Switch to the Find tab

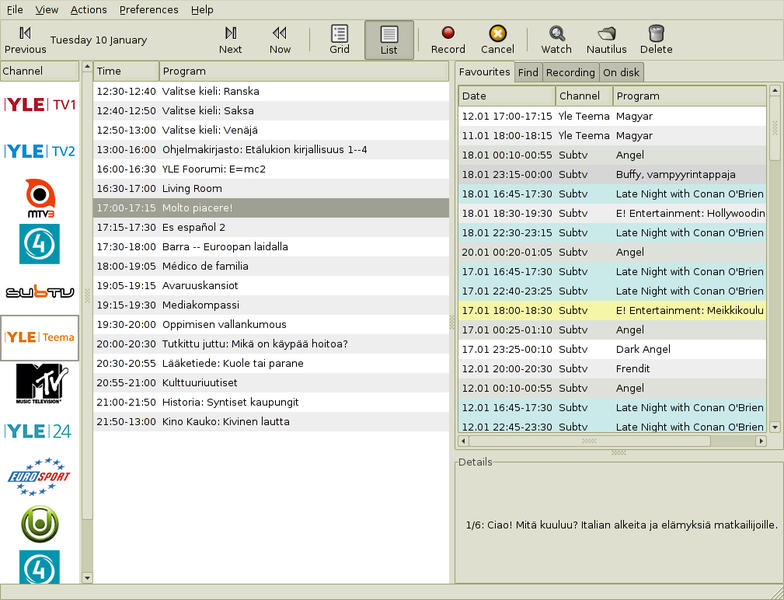(528, 72)
